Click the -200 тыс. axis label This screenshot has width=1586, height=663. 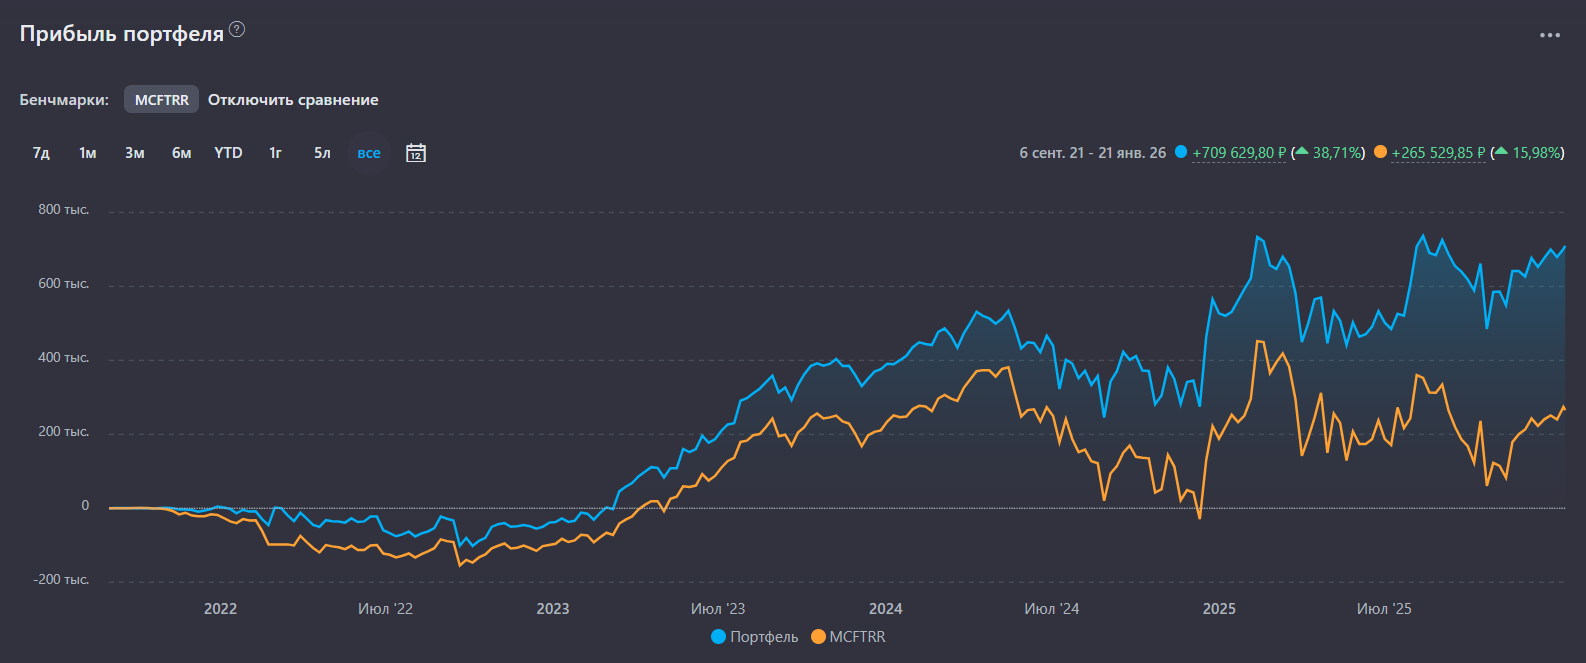[x=62, y=580]
